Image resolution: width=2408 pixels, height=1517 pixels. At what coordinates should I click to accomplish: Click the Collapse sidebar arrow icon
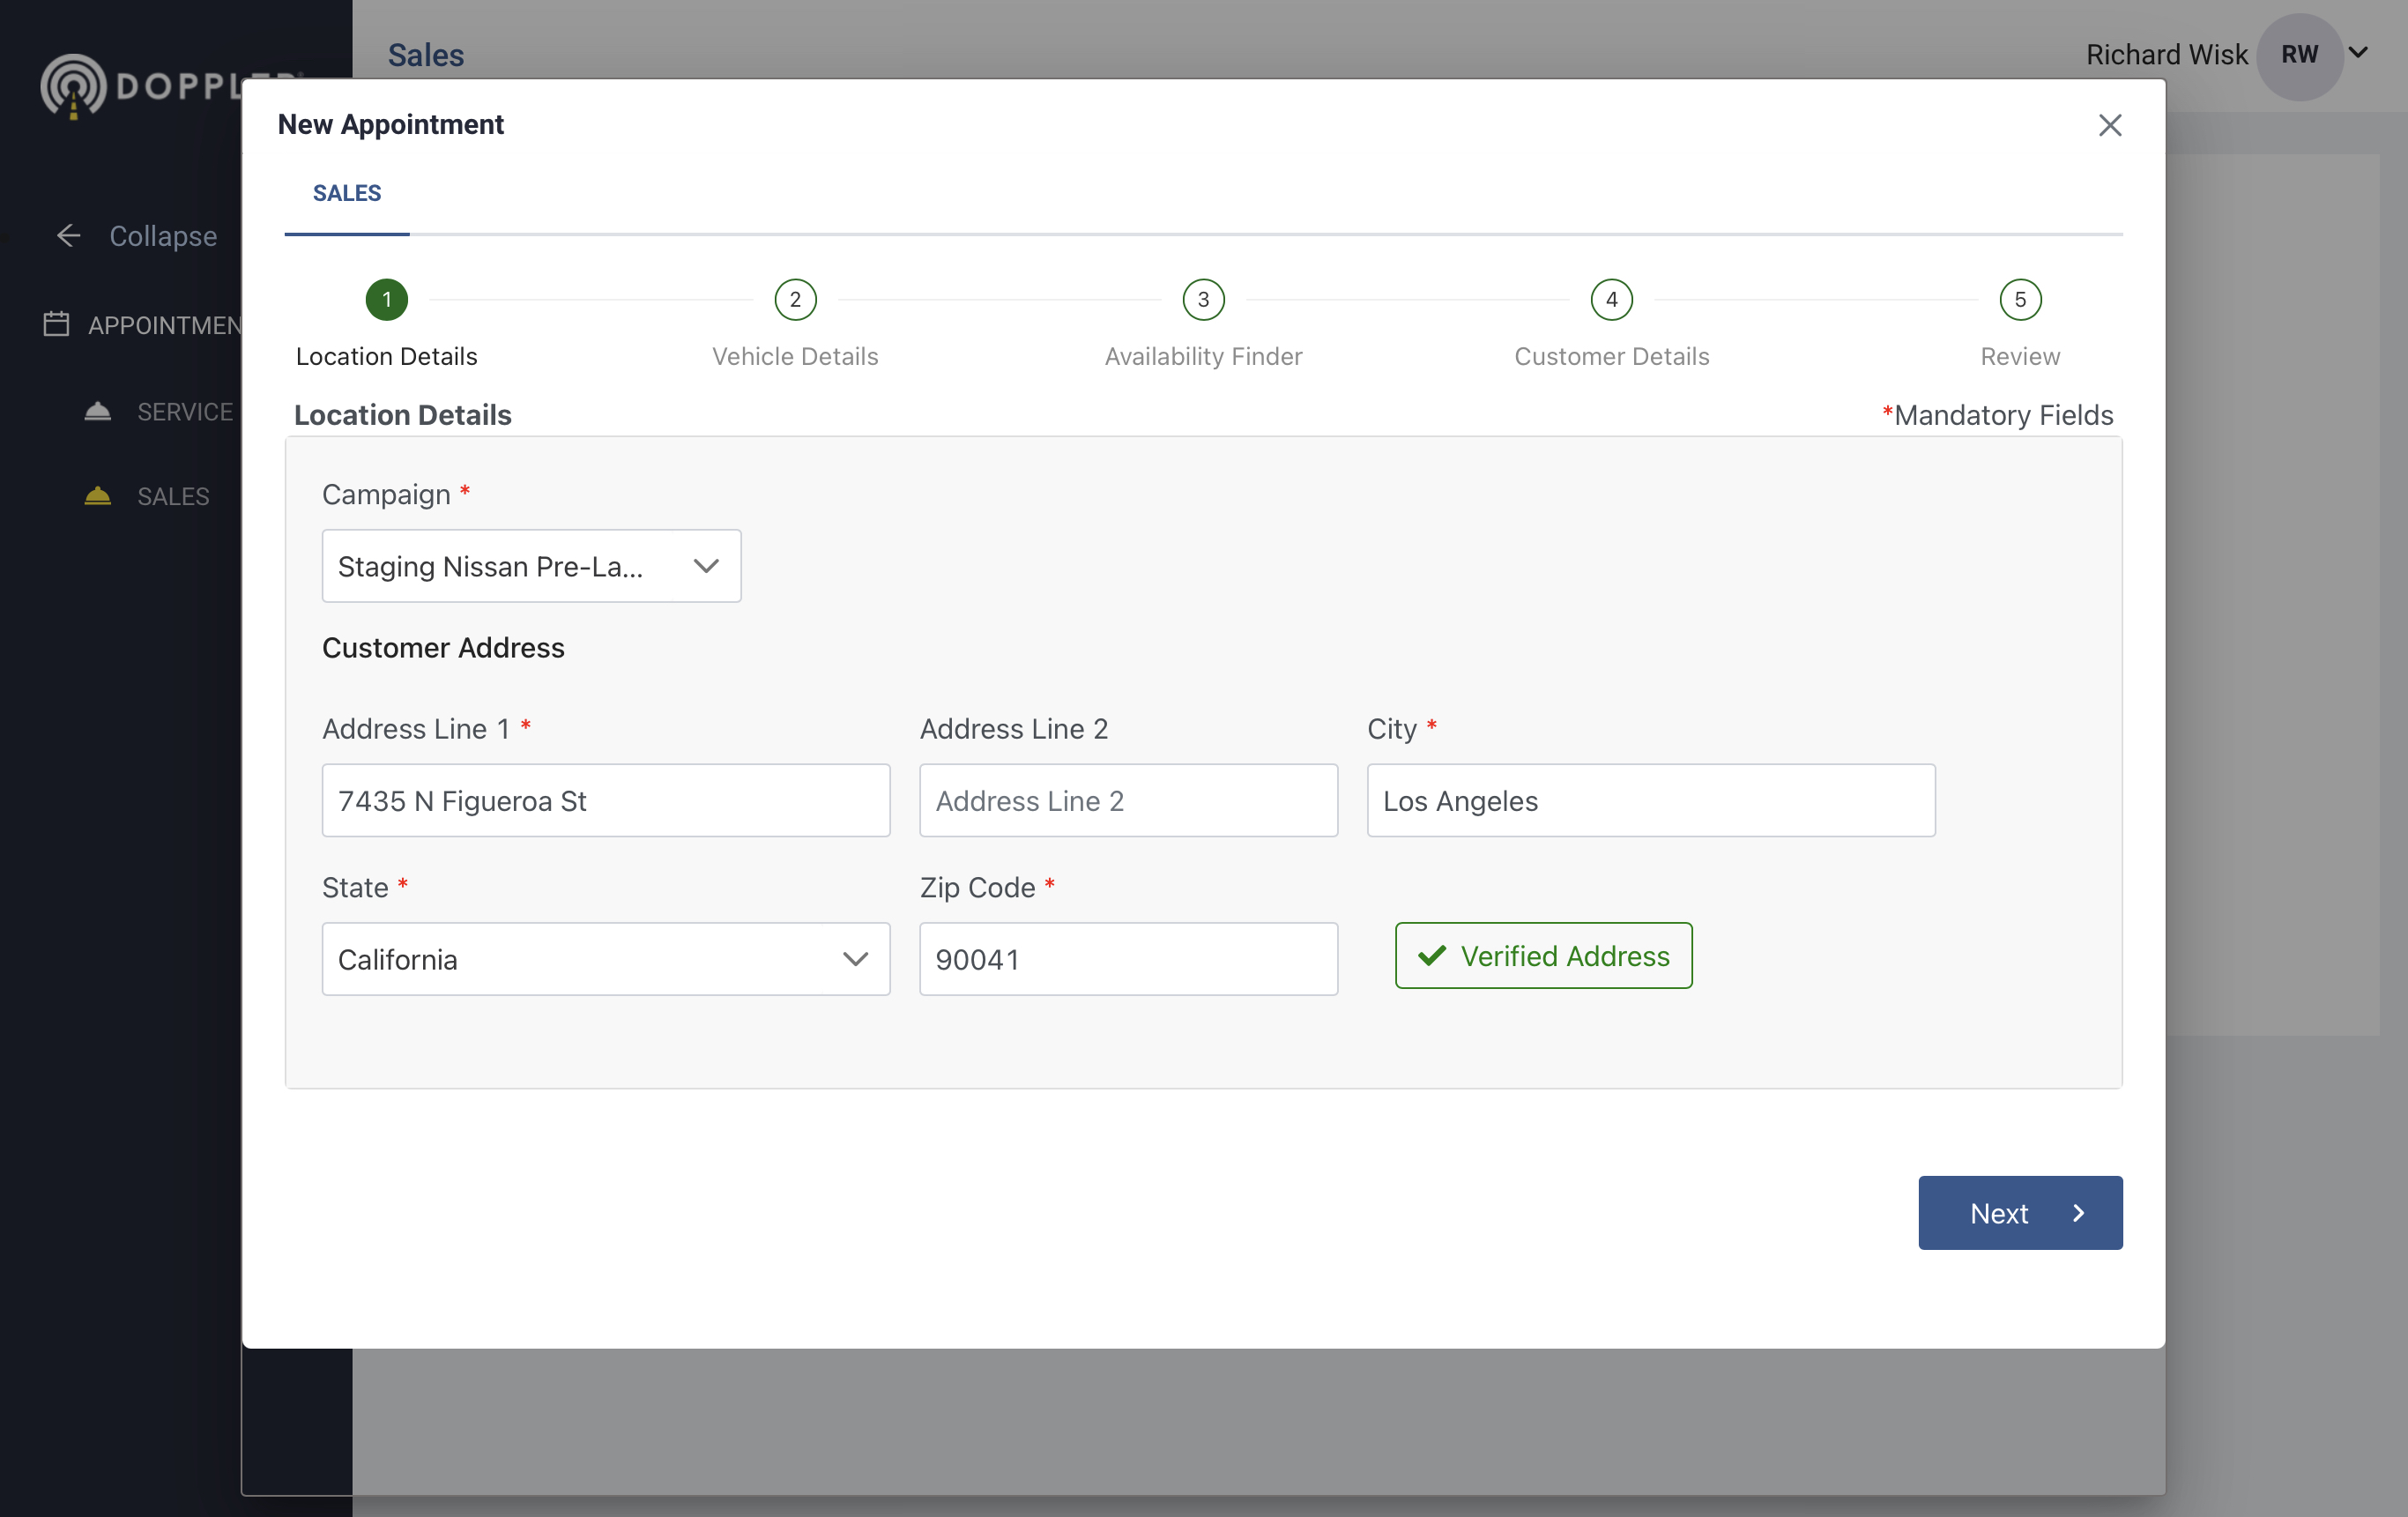click(x=68, y=236)
